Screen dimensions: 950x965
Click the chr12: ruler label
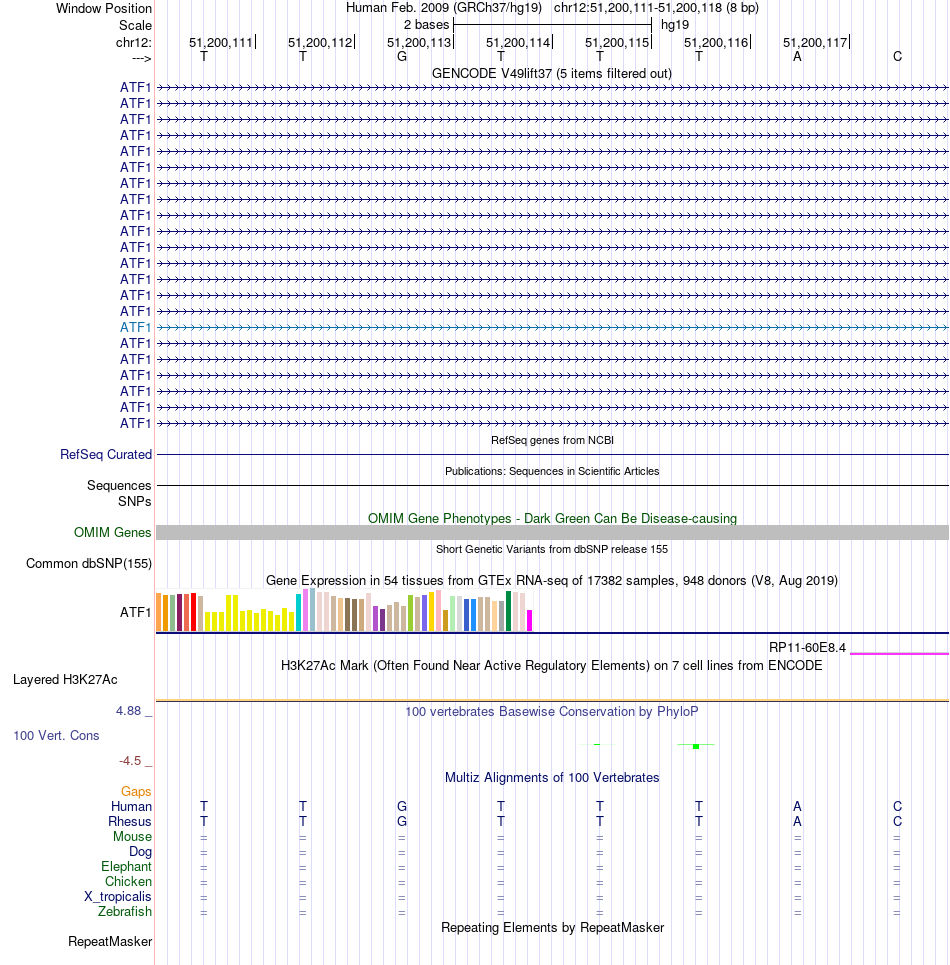tap(134, 42)
